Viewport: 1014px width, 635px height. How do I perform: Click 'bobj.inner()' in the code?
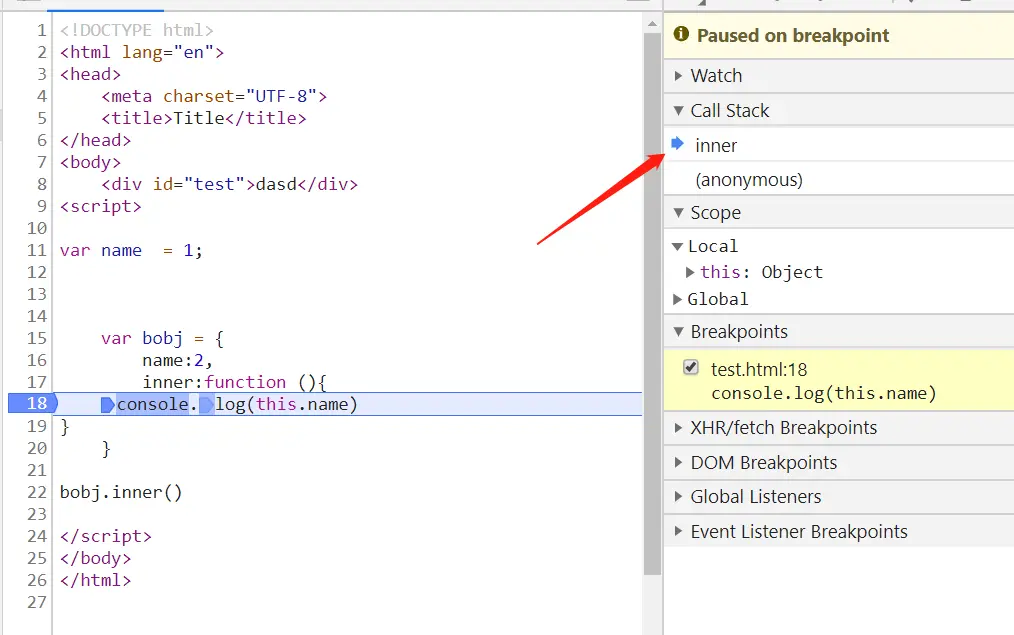coord(121,492)
